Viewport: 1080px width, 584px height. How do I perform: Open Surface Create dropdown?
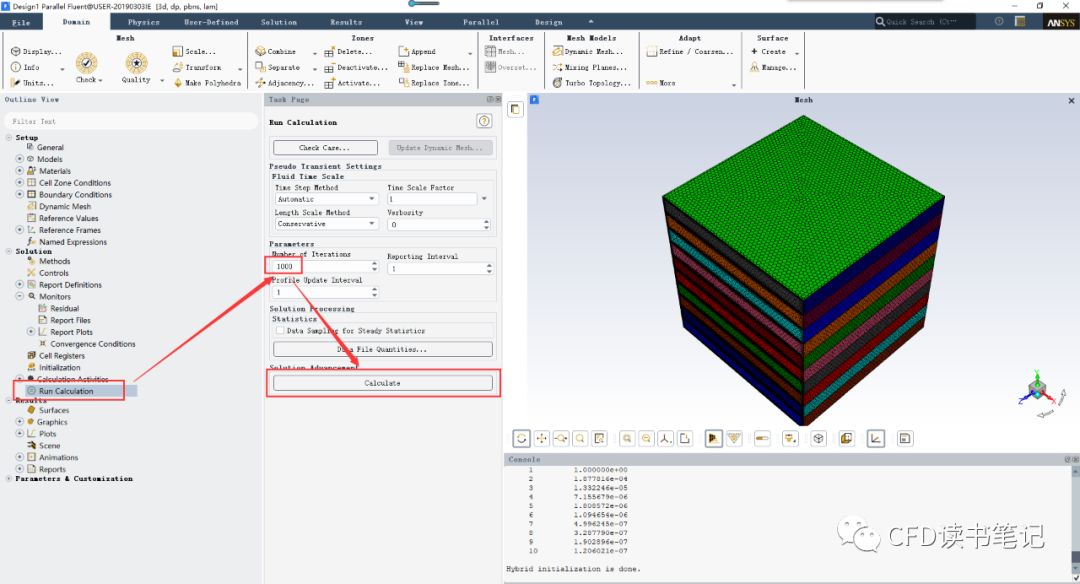(797, 52)
